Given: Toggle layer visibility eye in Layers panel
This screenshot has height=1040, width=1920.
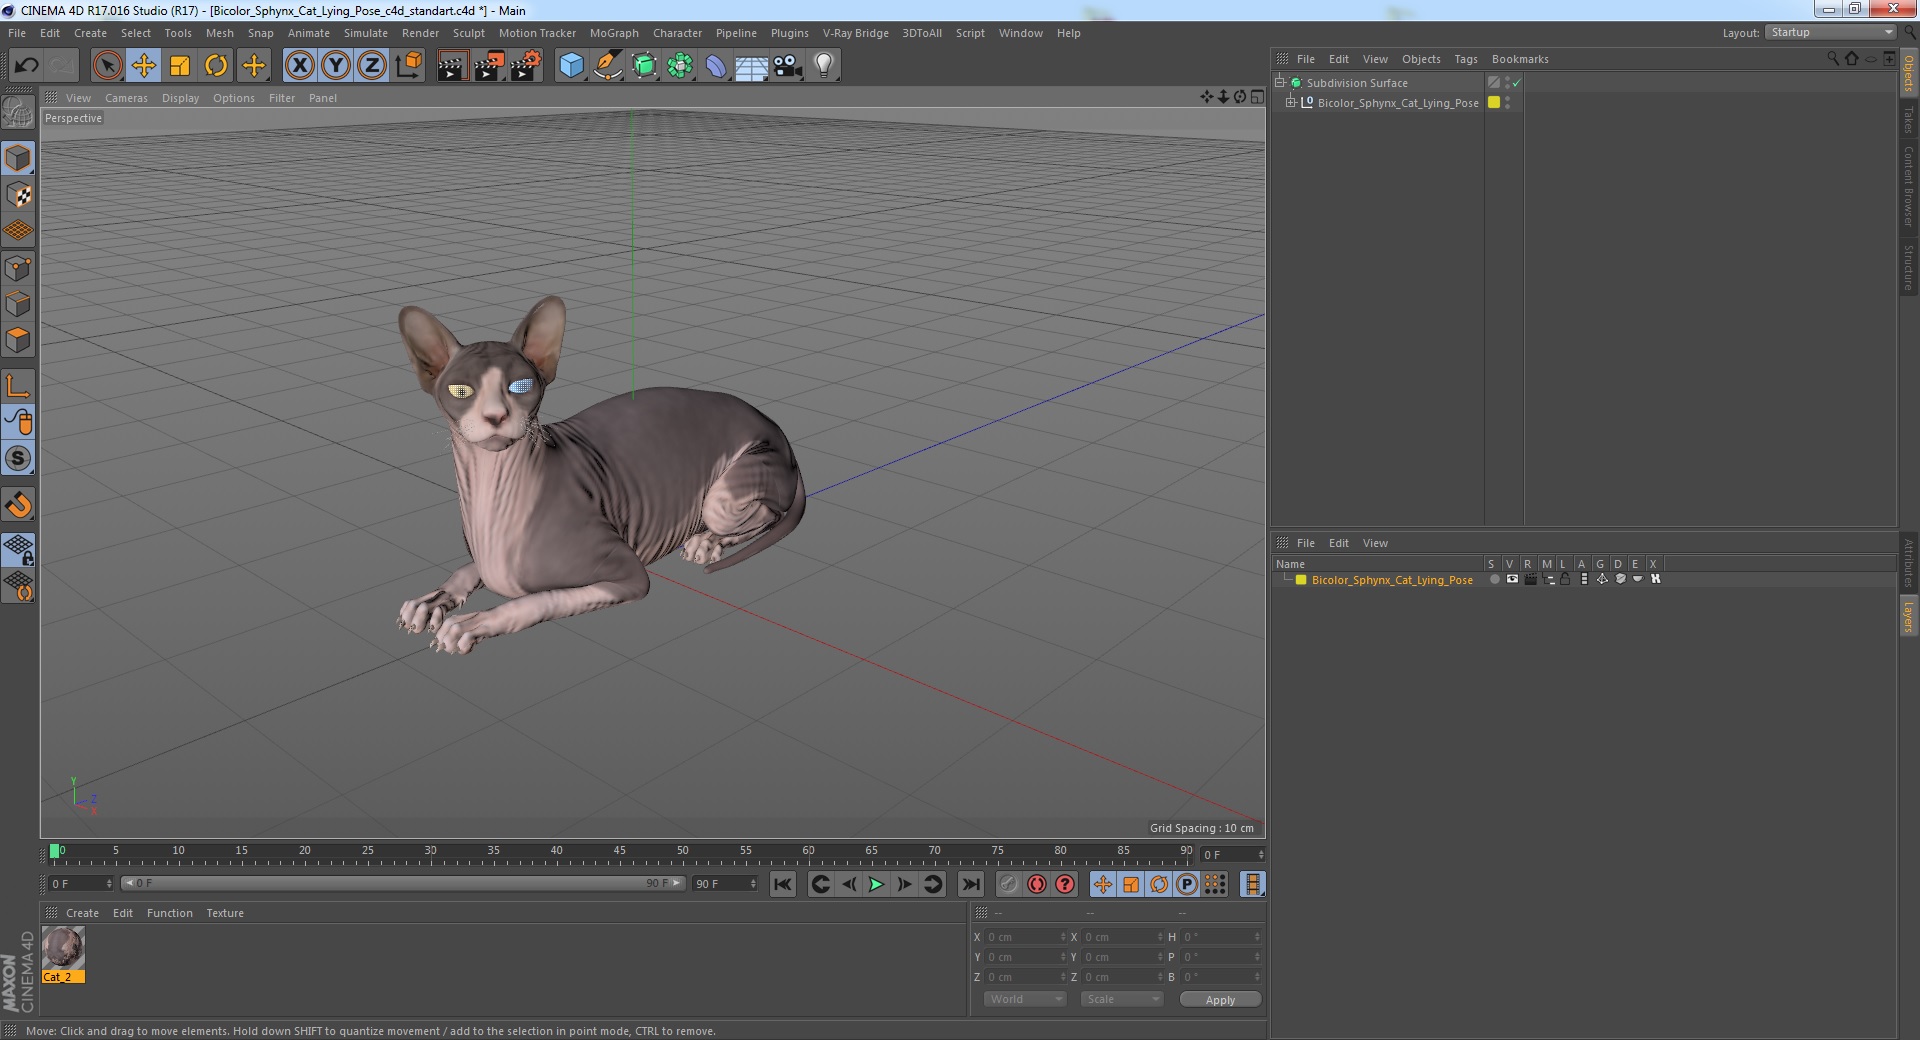Looking at the screenshot, I should 1512,579.
